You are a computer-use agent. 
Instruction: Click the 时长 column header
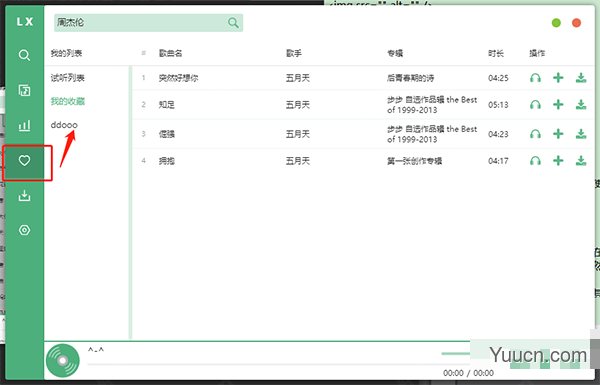tap(496, 53)
